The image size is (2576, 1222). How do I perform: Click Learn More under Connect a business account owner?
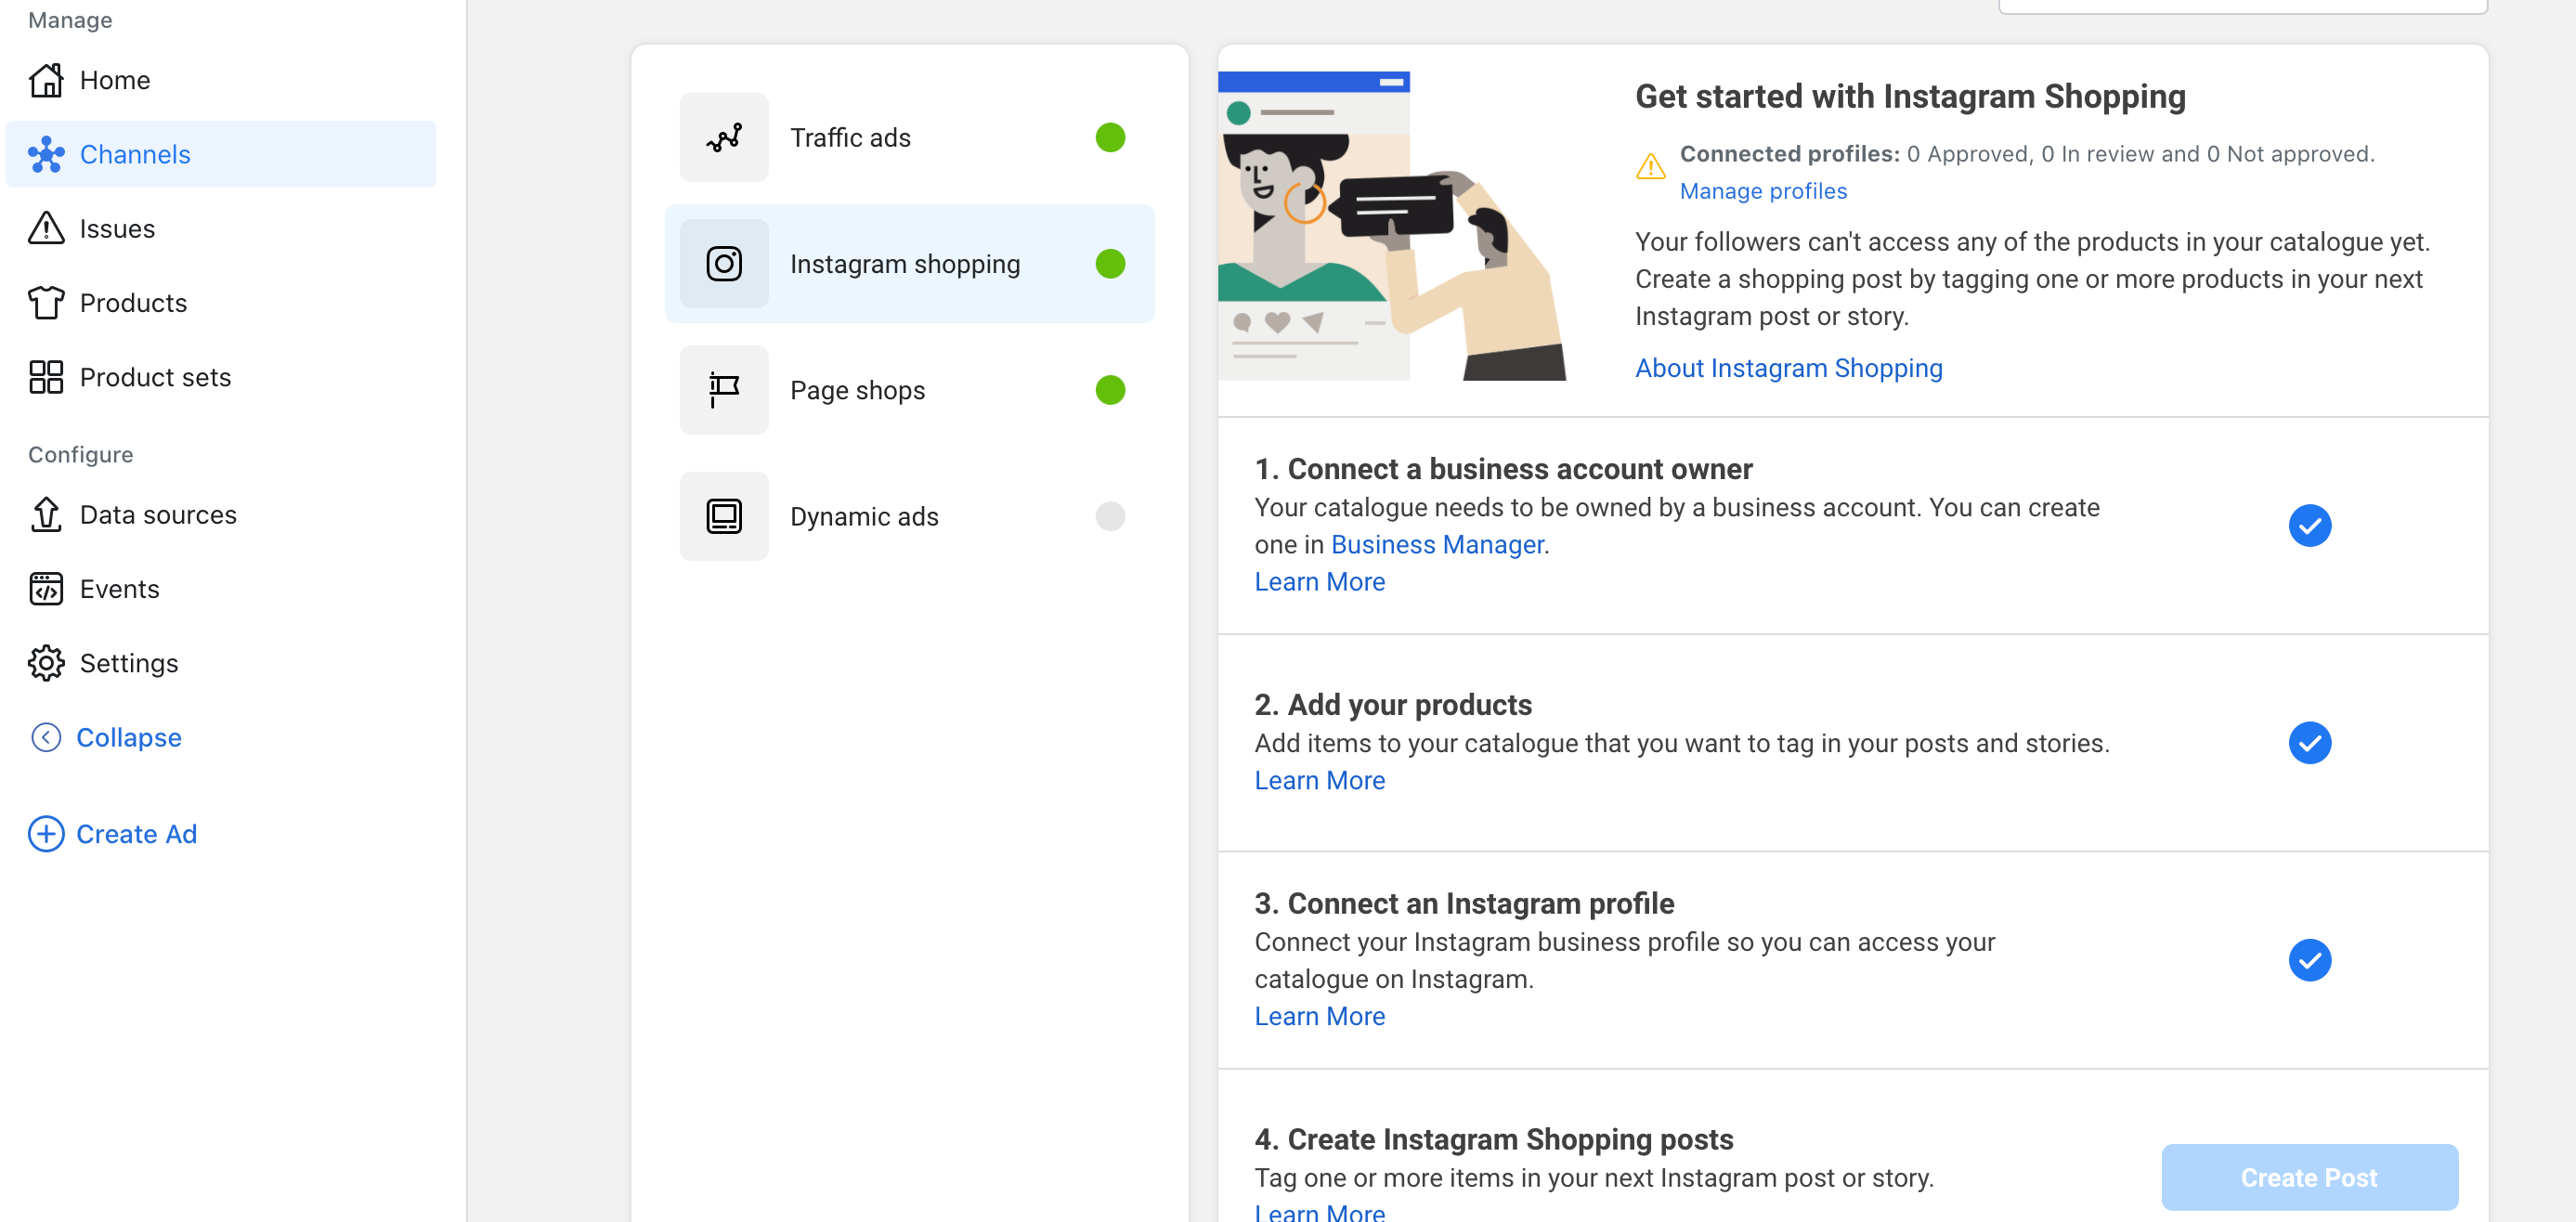[x=1319, y=581]
